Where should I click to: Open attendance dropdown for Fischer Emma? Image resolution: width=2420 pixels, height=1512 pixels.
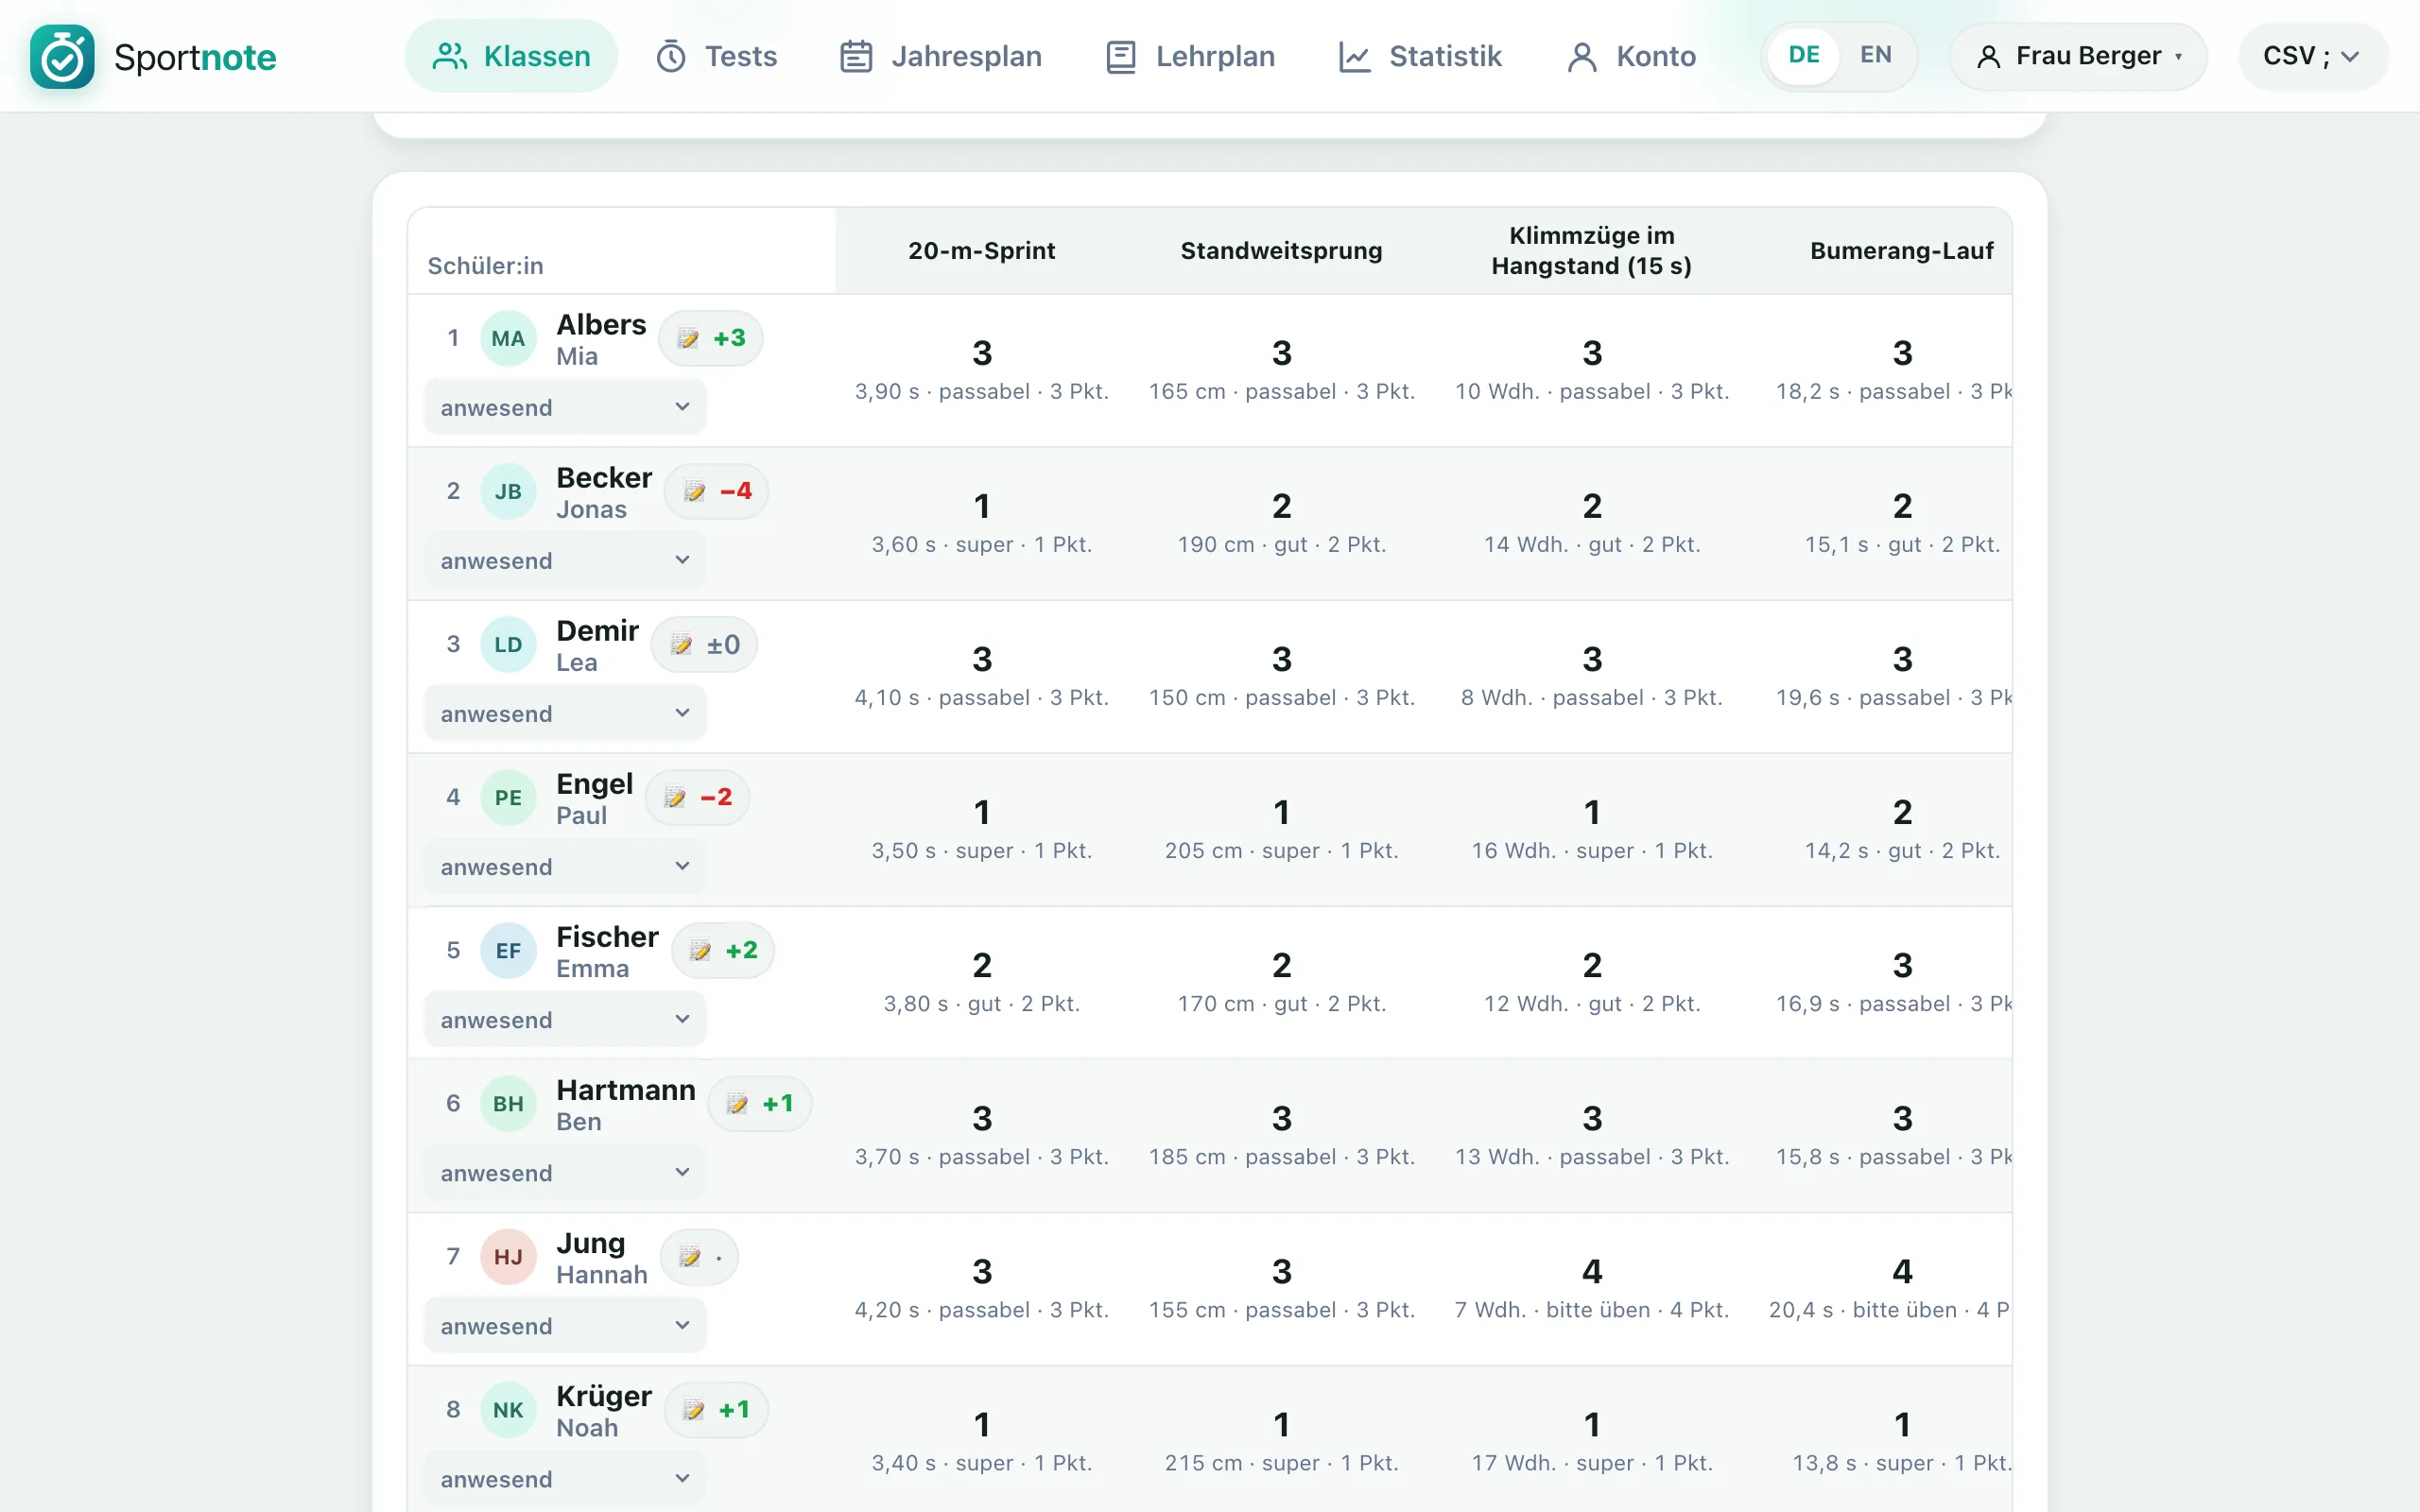(x=565, y=1019)
